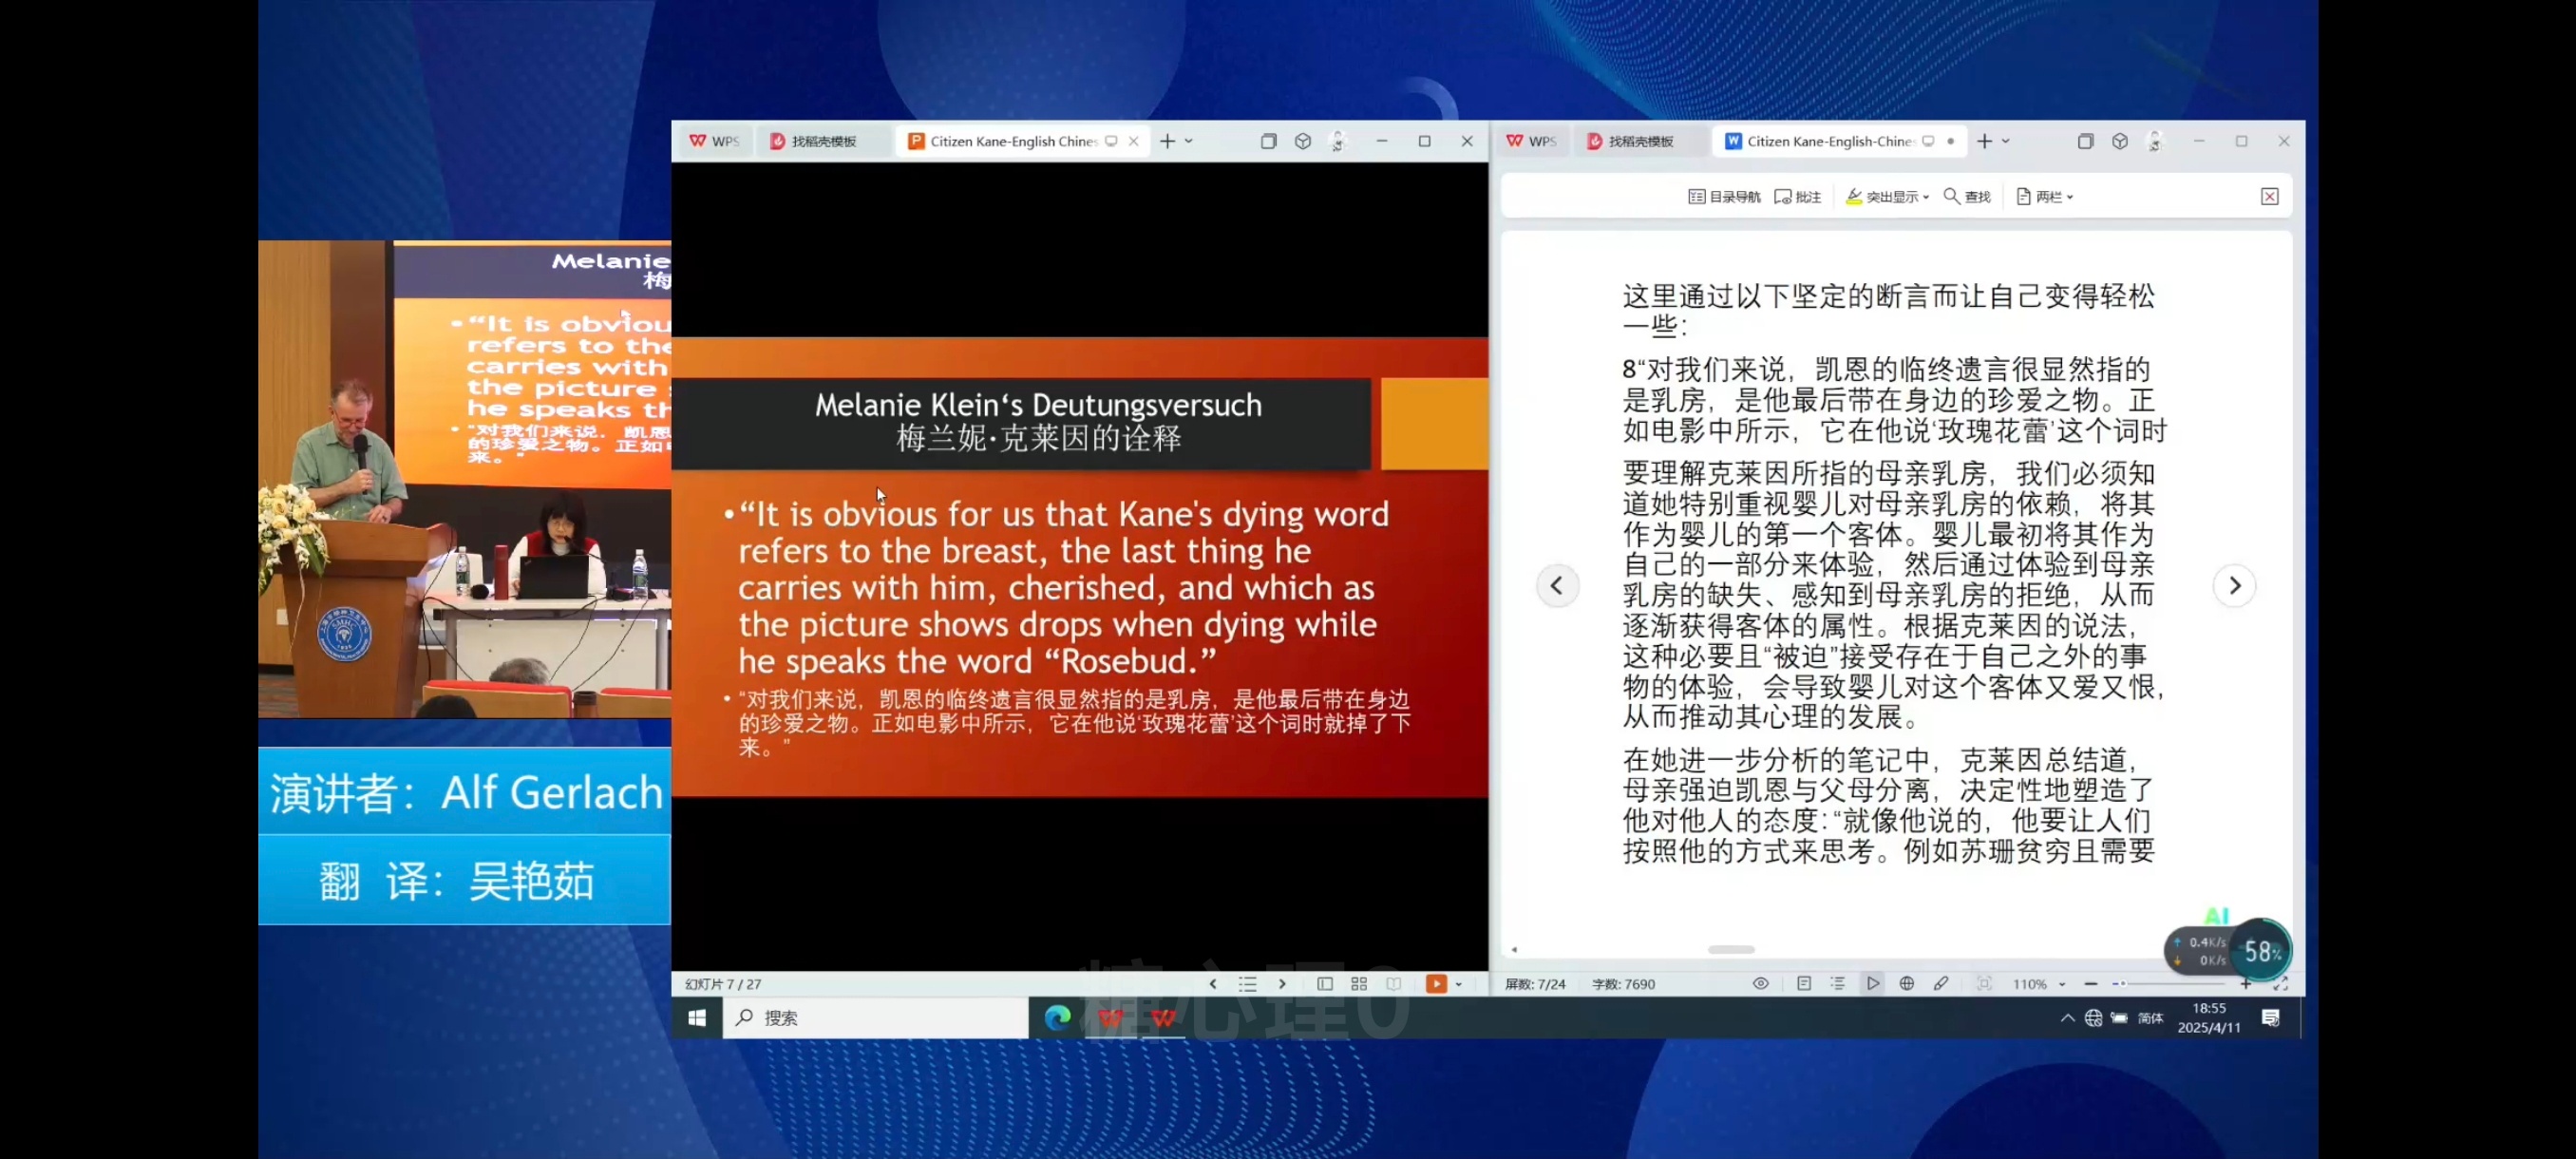Expand slideshow options dropdown arrow
This screenshot has width=2576, height=1159.
coord(1459,984)
